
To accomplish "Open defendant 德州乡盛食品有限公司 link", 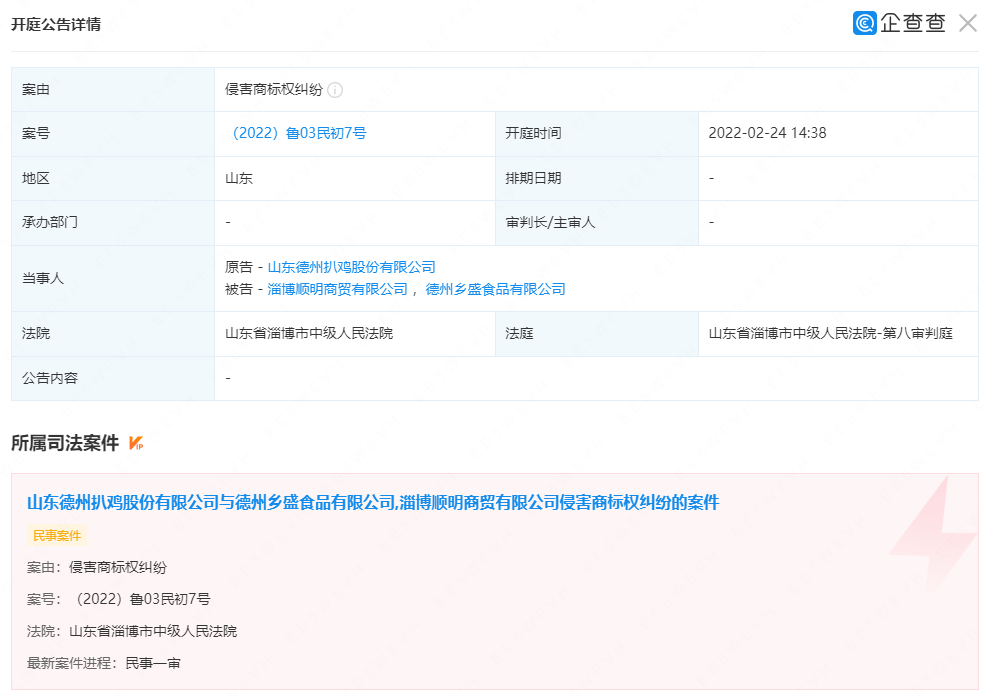I will [495, 289].
